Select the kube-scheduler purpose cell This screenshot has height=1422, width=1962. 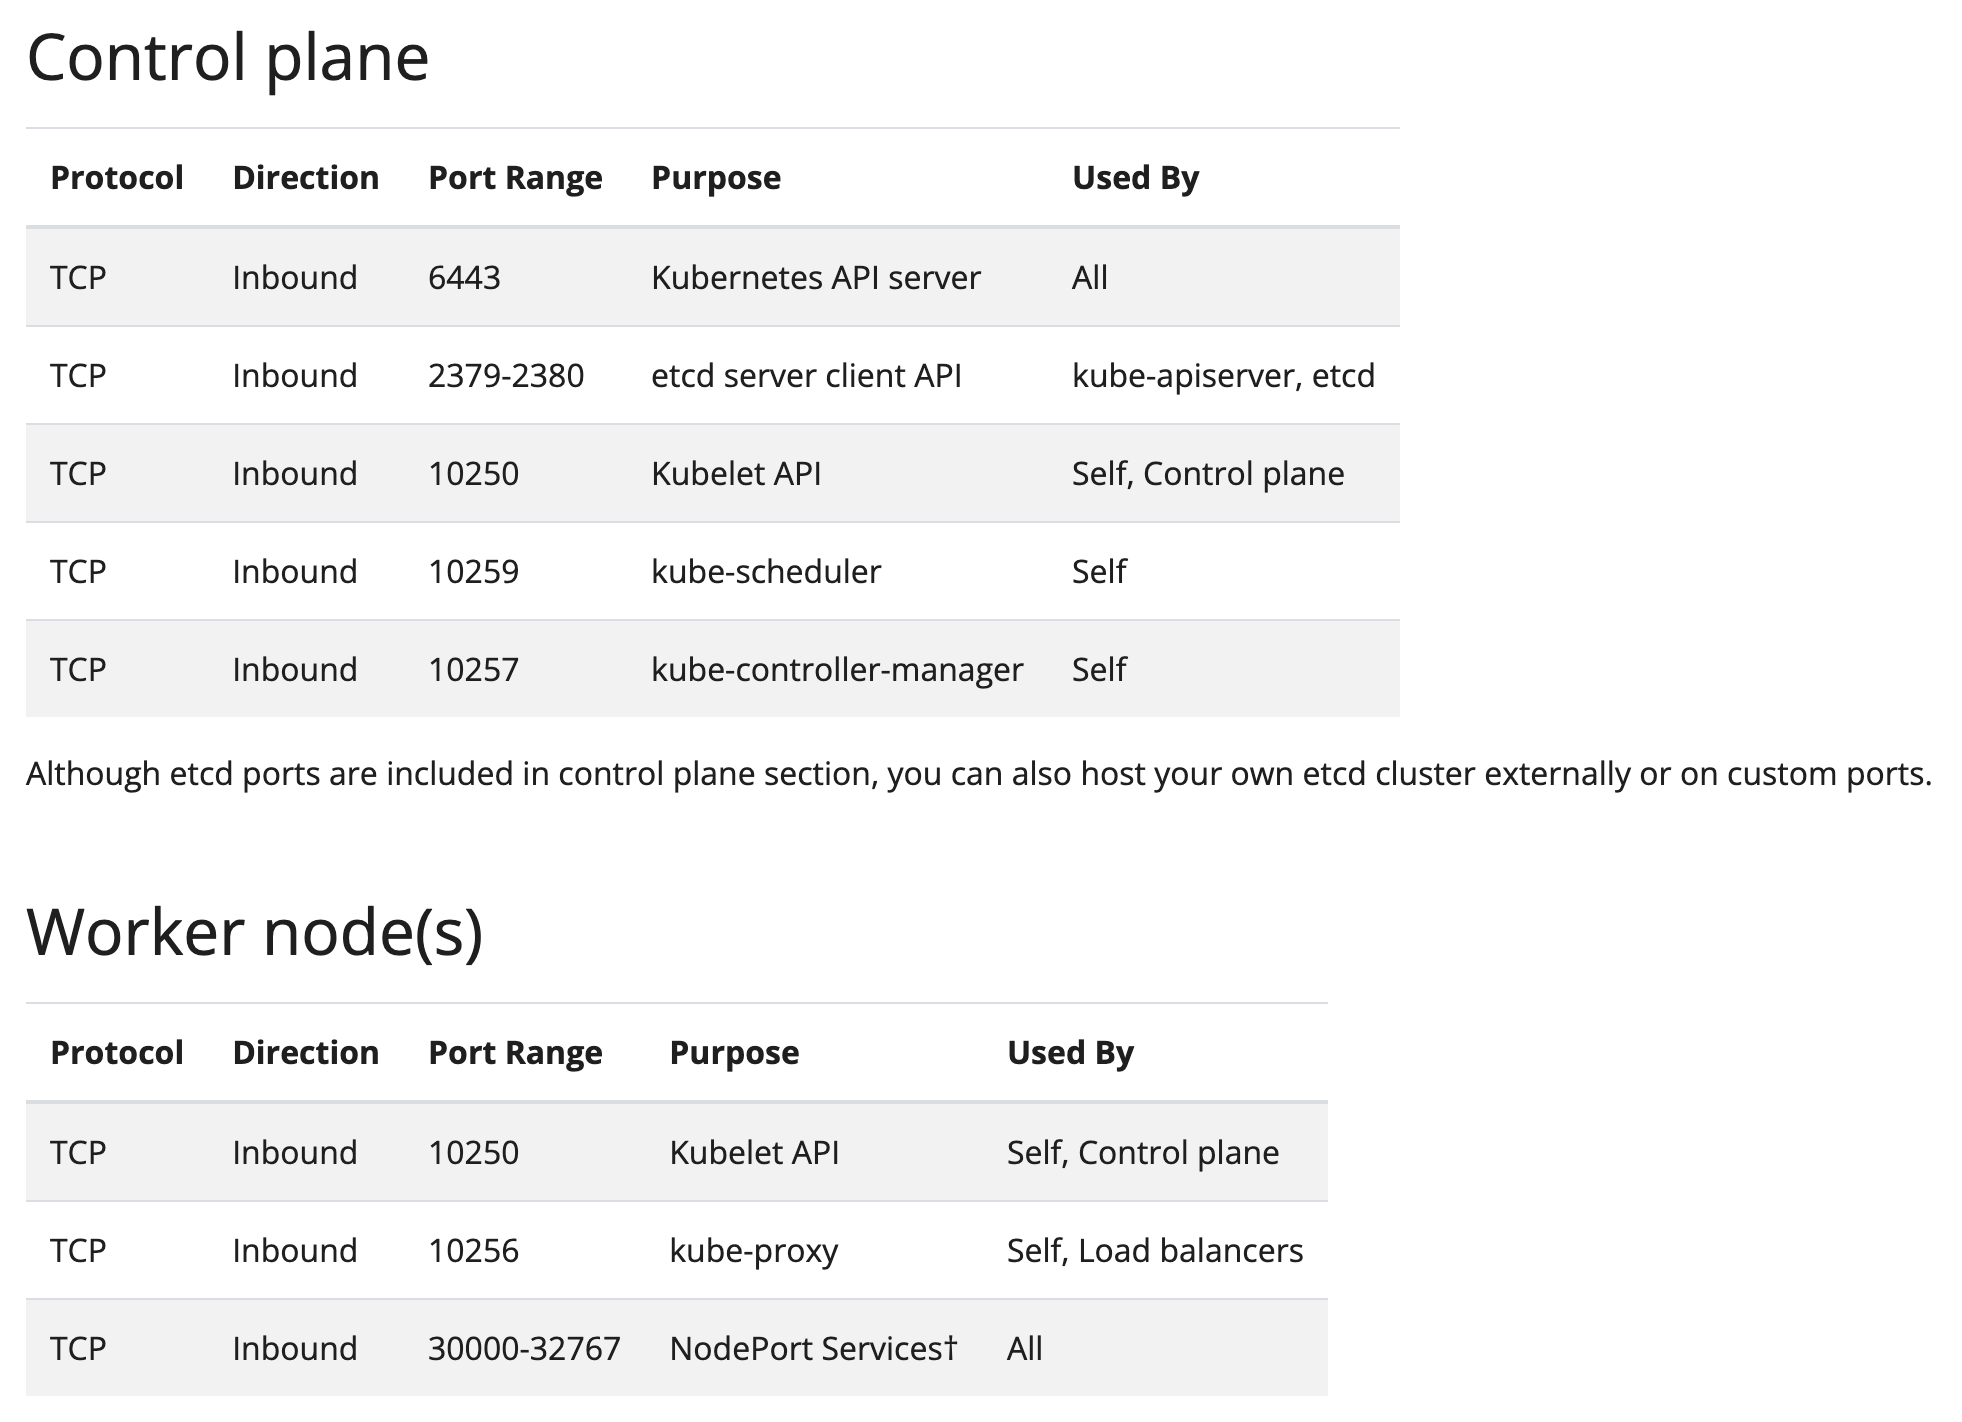tap(766, 571)
